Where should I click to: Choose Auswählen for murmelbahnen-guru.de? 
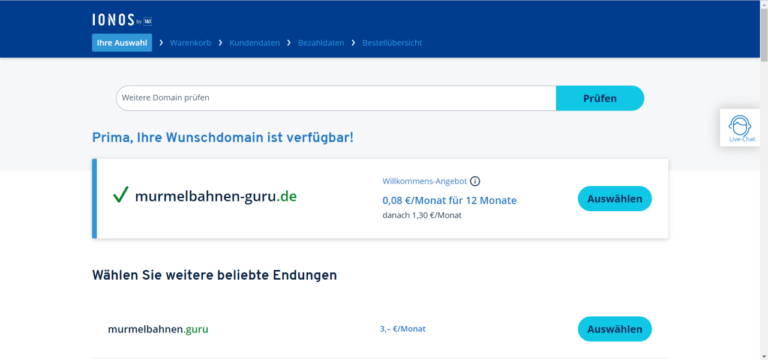615,198
